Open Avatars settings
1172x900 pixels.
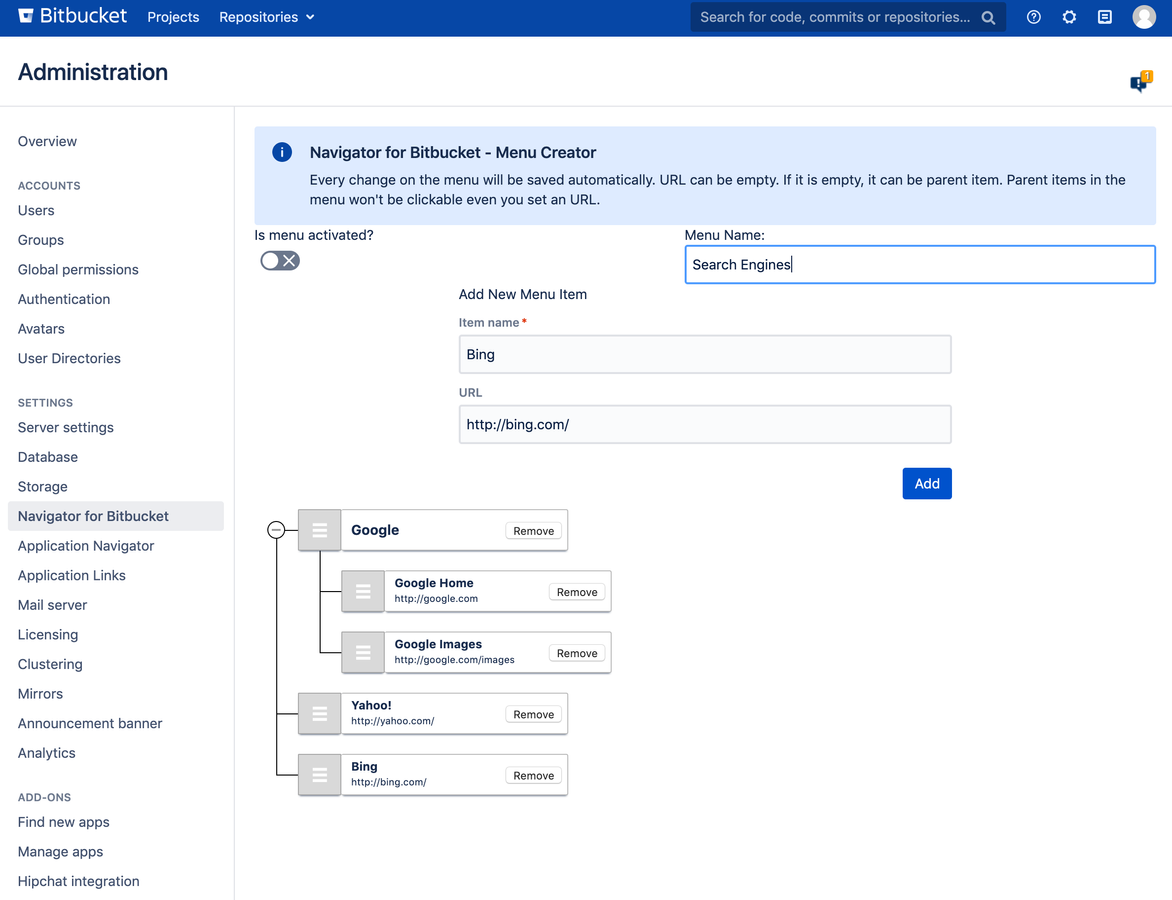pos(41,329)
